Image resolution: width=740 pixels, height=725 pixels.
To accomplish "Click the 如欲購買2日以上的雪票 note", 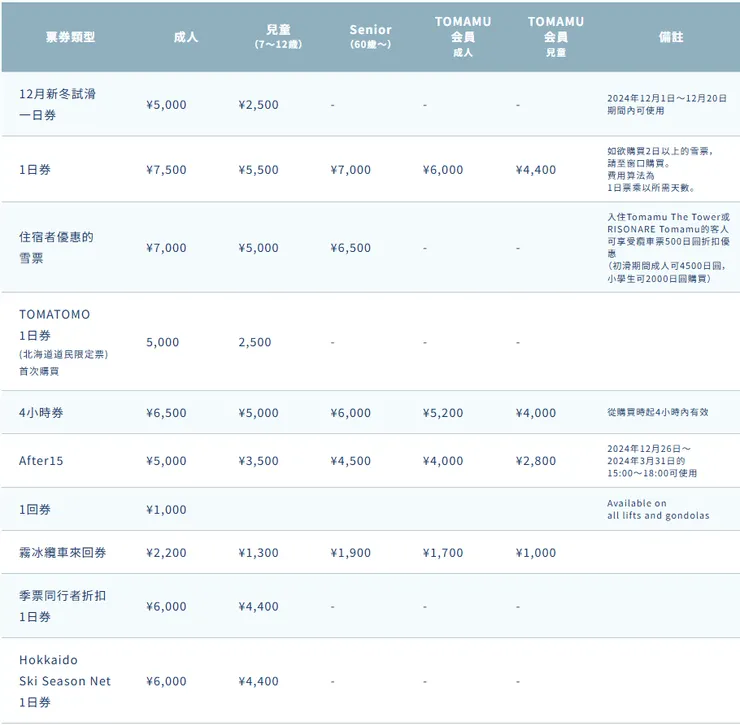I will coord(660,169).
